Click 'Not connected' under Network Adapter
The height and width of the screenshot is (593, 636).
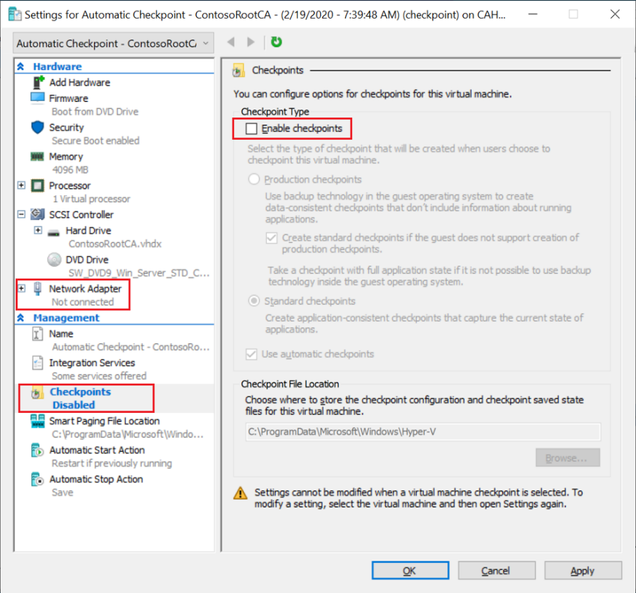(83, 302)
